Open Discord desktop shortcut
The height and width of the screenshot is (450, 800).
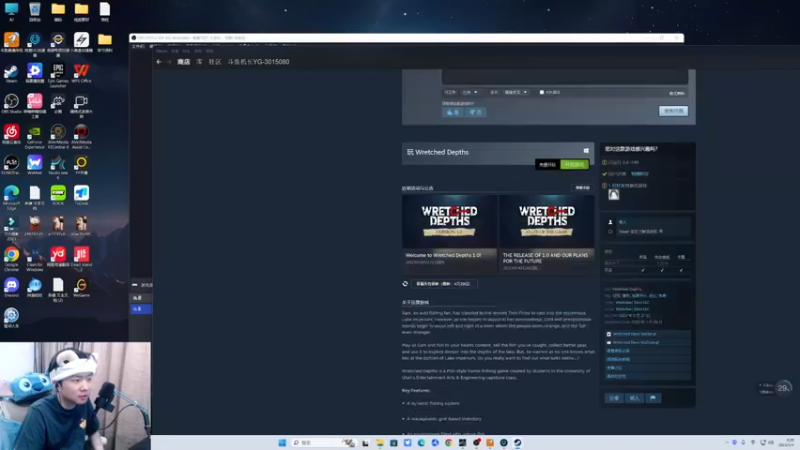coord(11,287)
